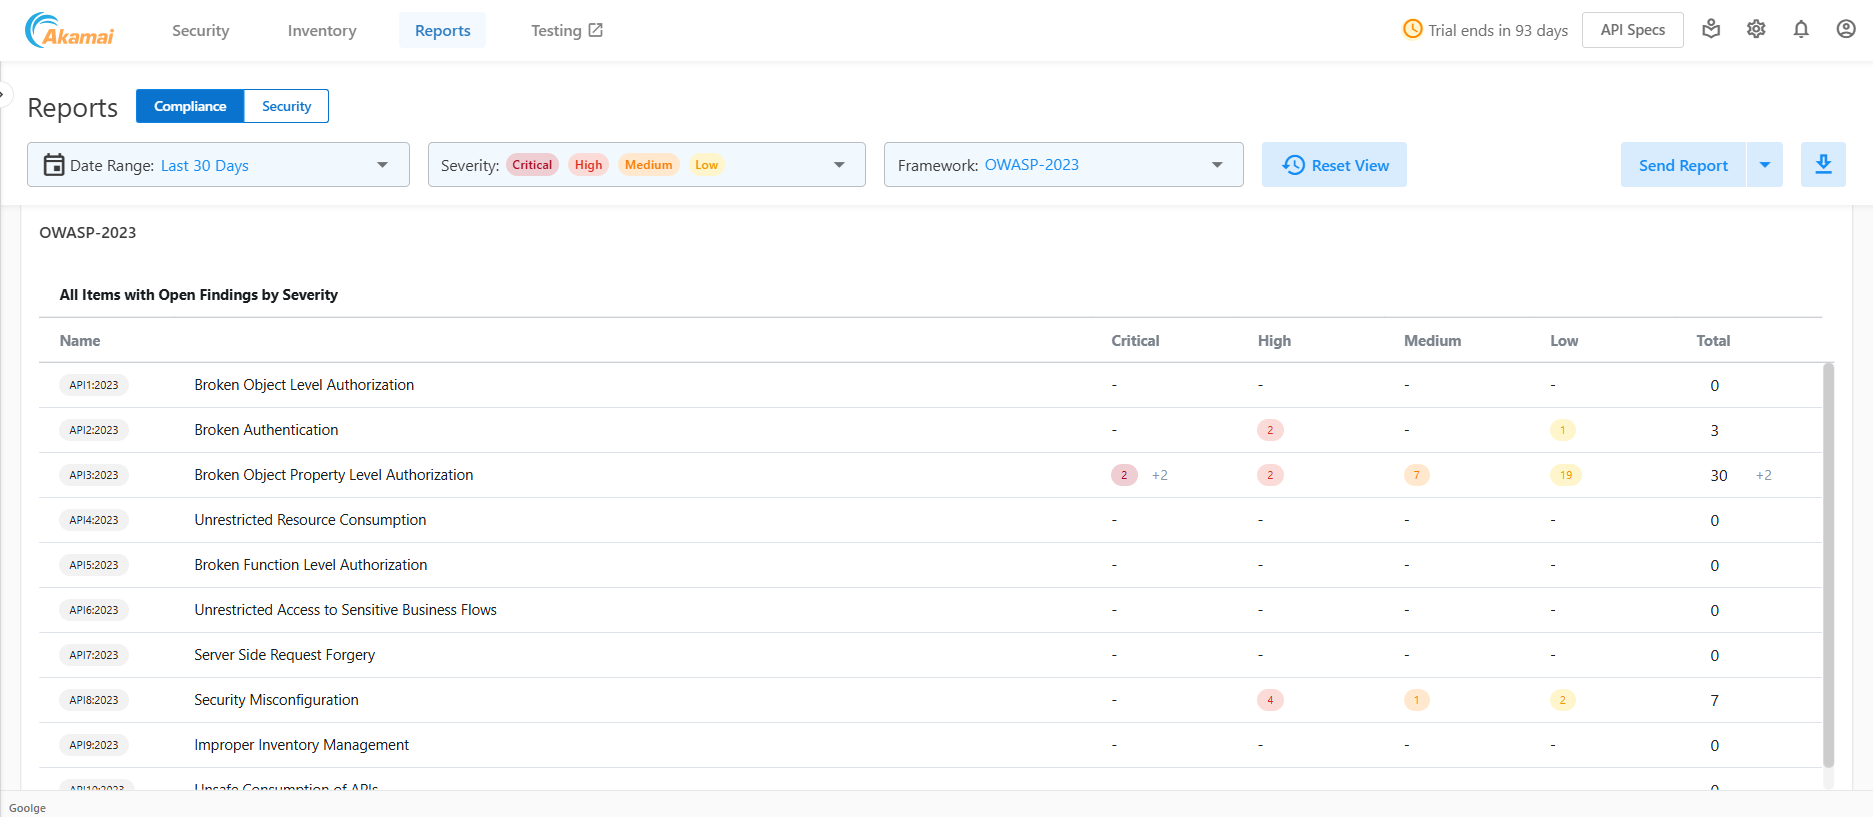Open the notifications bell
Screen dimensions: 1873x817
pos(1801,30)
